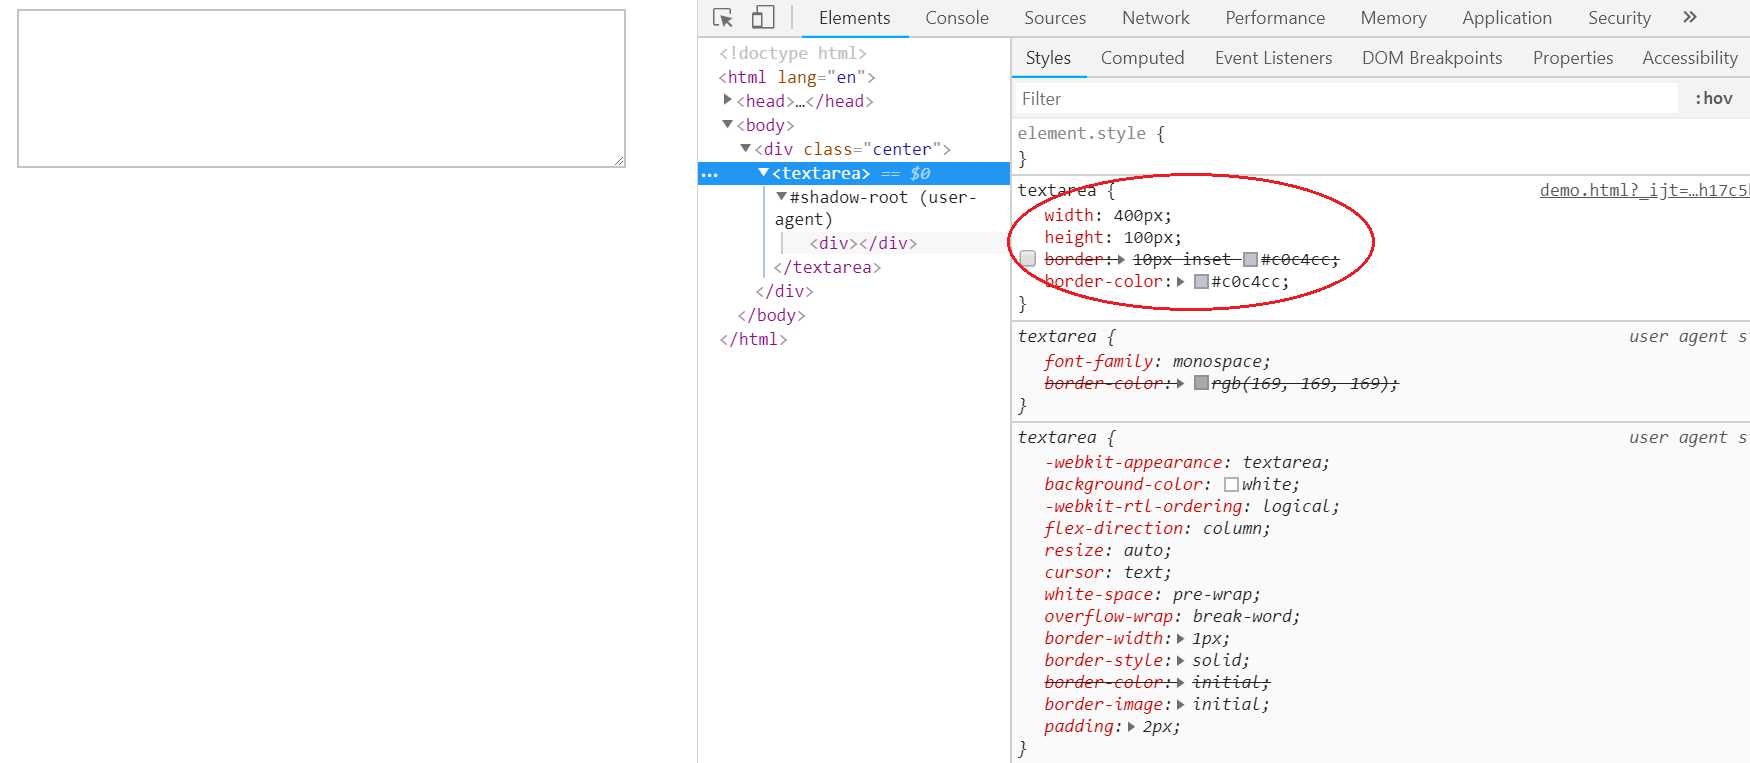The image size is (1750, 763).
Task: Select the empty div inside shadow-root
Action: click(863, 243)
